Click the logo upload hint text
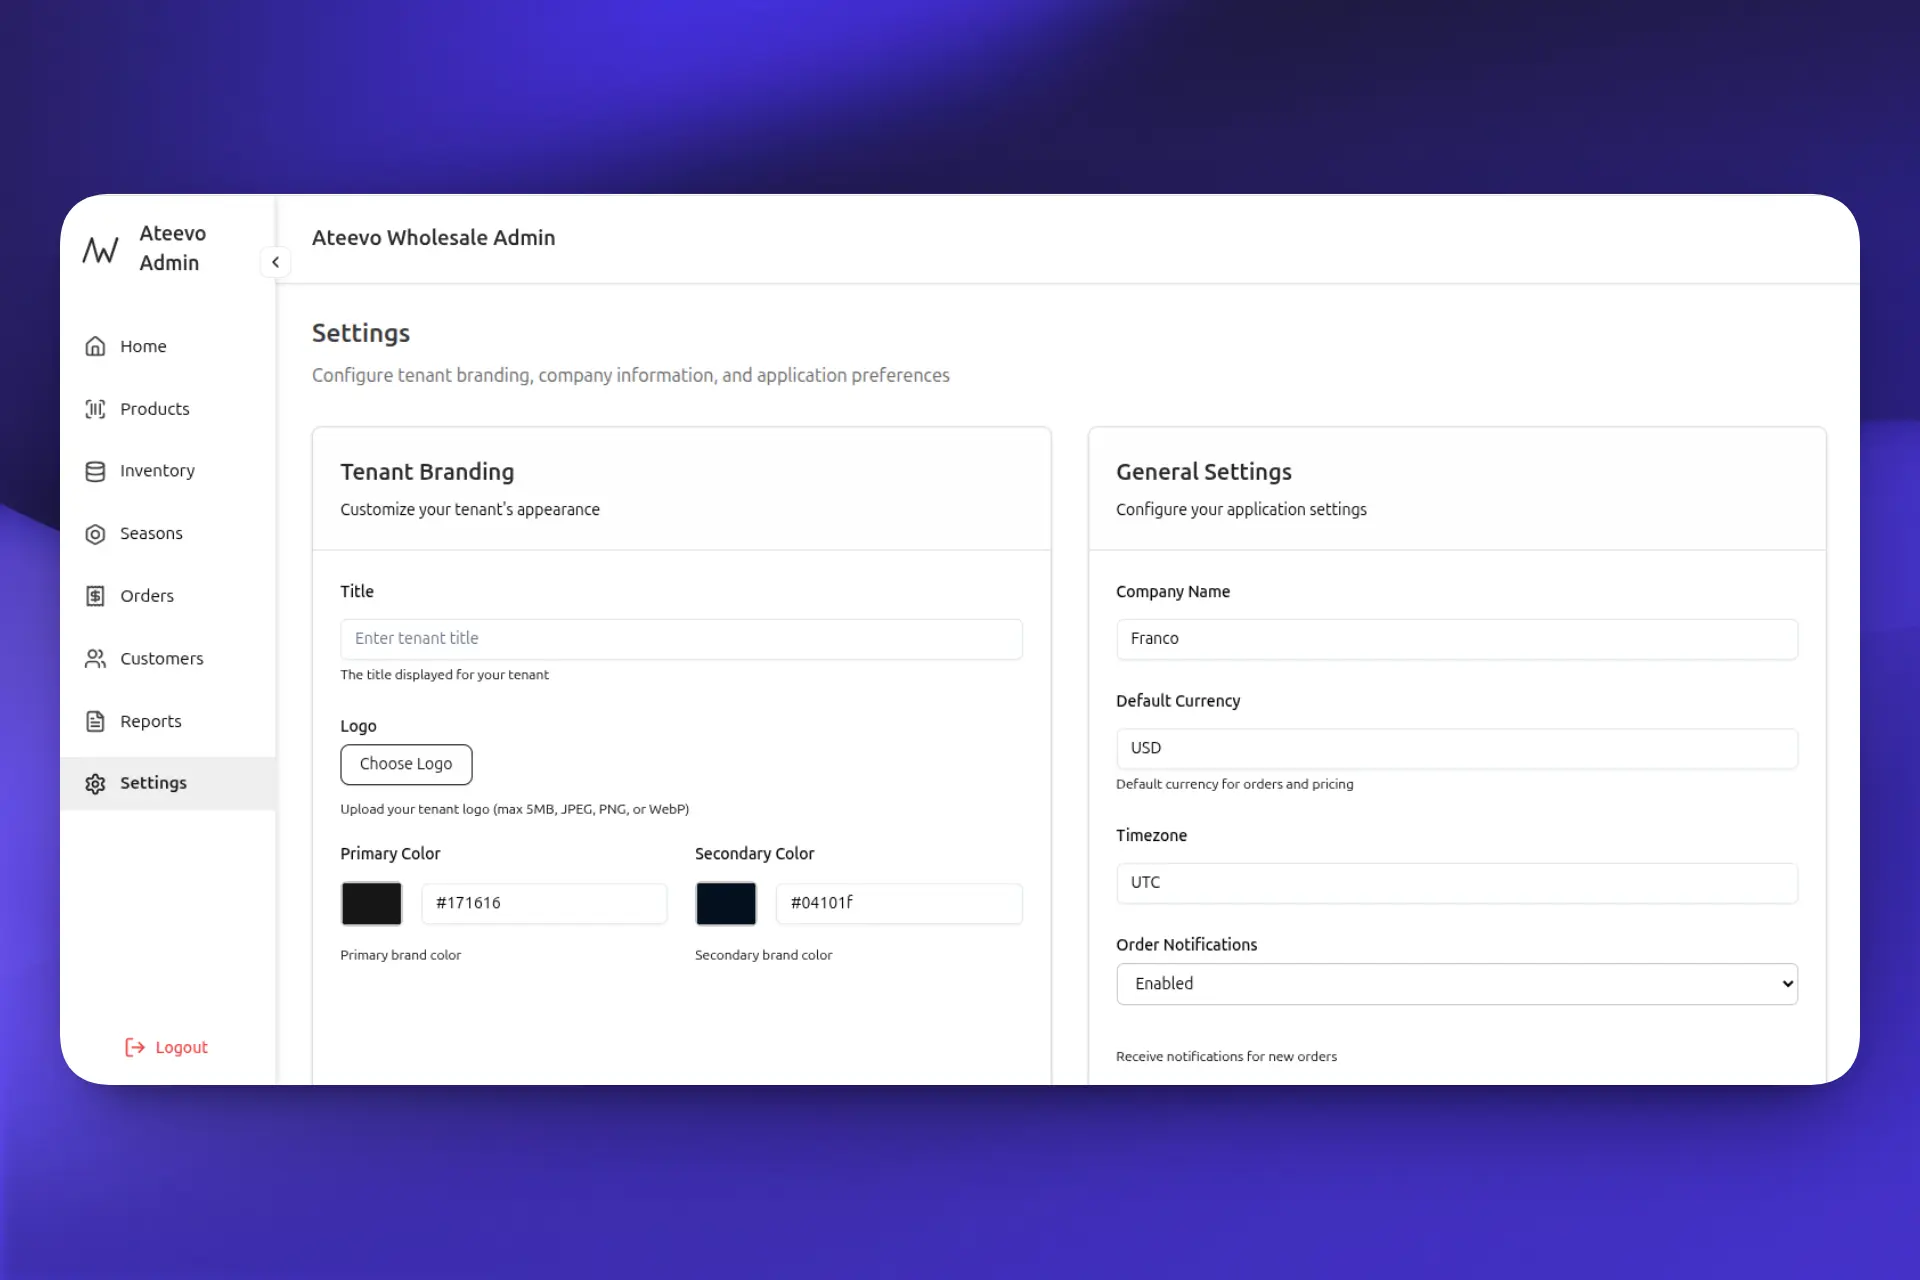The image size is (1920, 1280). [x=514, y=809]
